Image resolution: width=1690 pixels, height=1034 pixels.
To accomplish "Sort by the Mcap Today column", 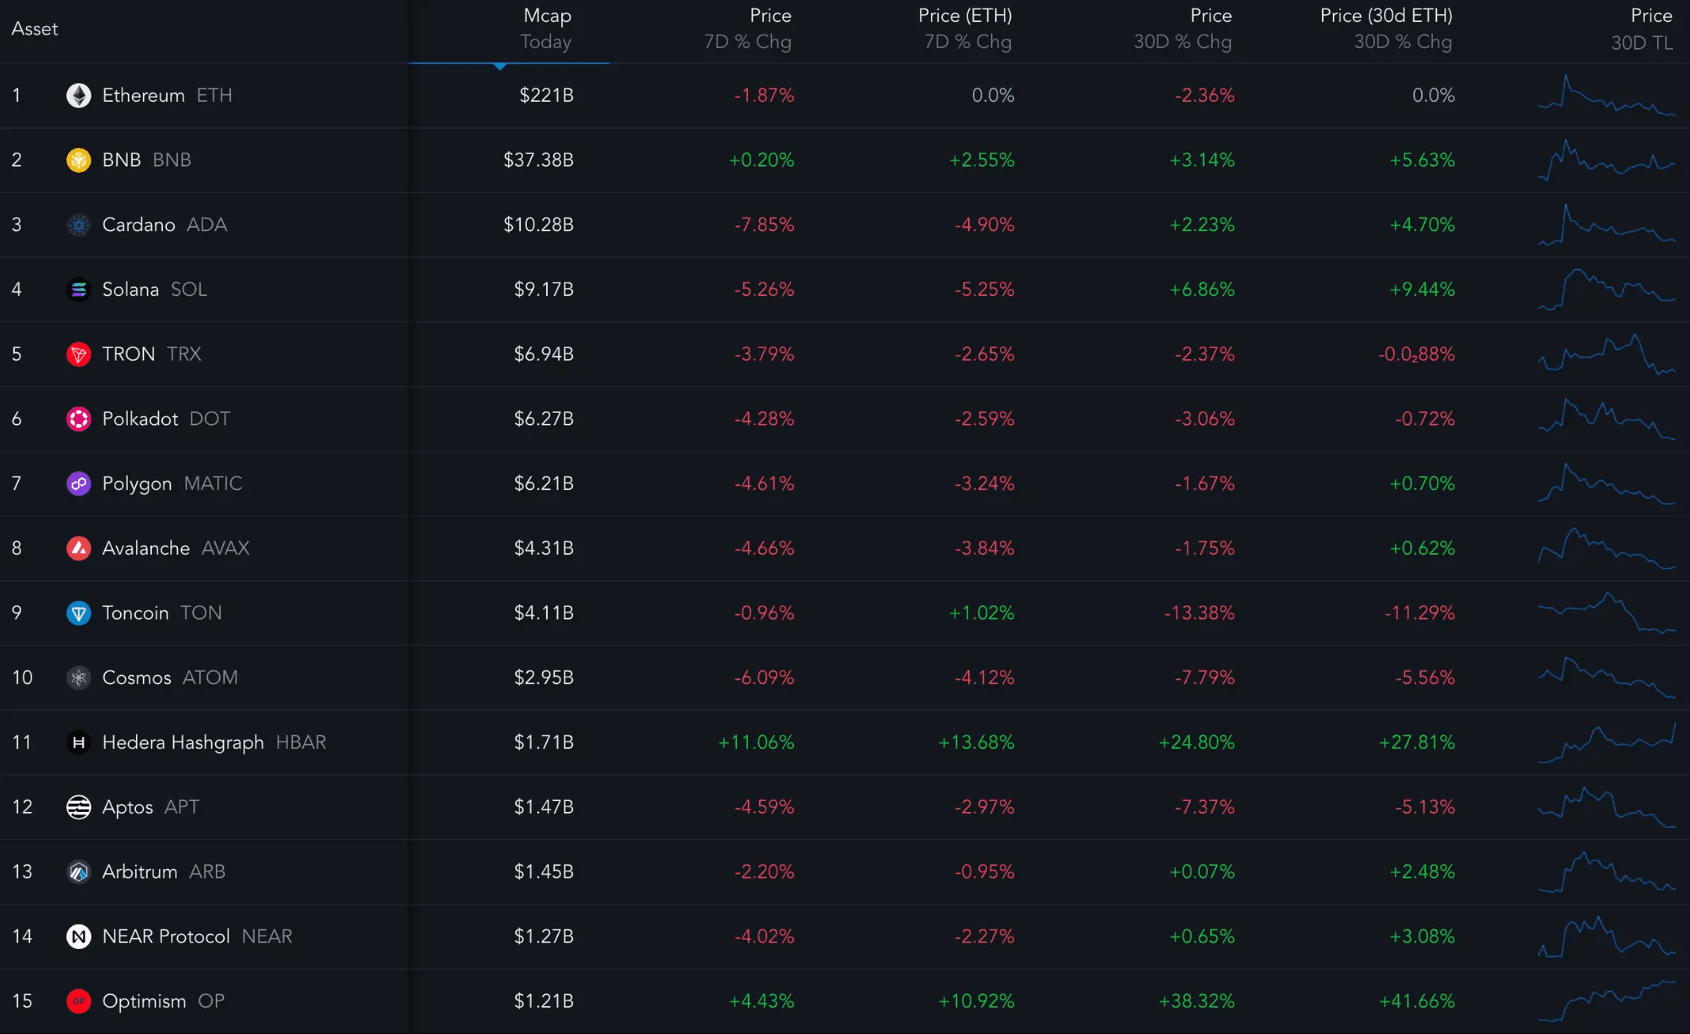I will (x=546, y=29).
